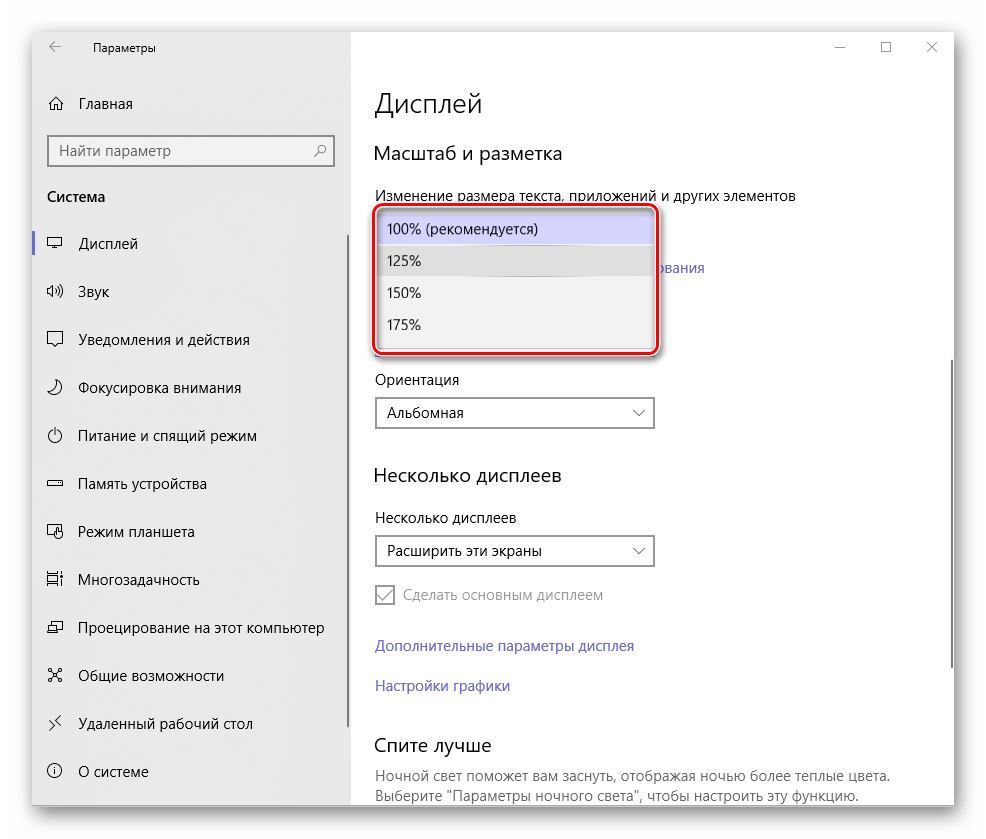This screenshot has height=839, width=986.
Task: Select the Питание и спящий режим icon
Action: click(56, 436)
